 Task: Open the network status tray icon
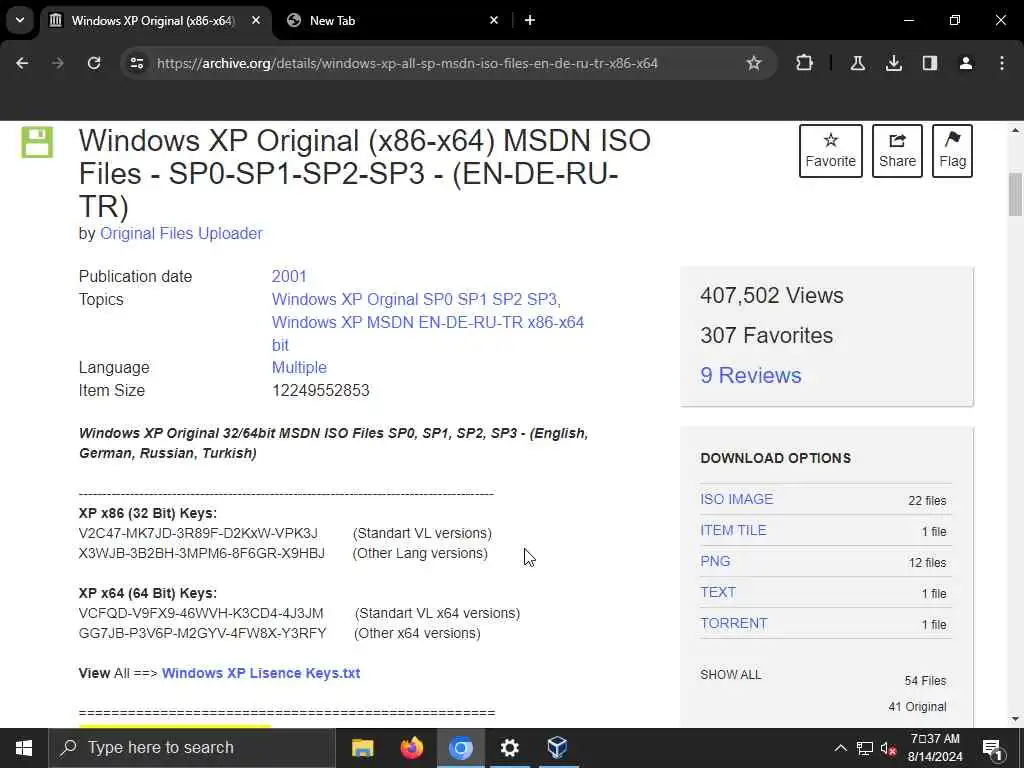pyautogui.click(x=865, y=748)
